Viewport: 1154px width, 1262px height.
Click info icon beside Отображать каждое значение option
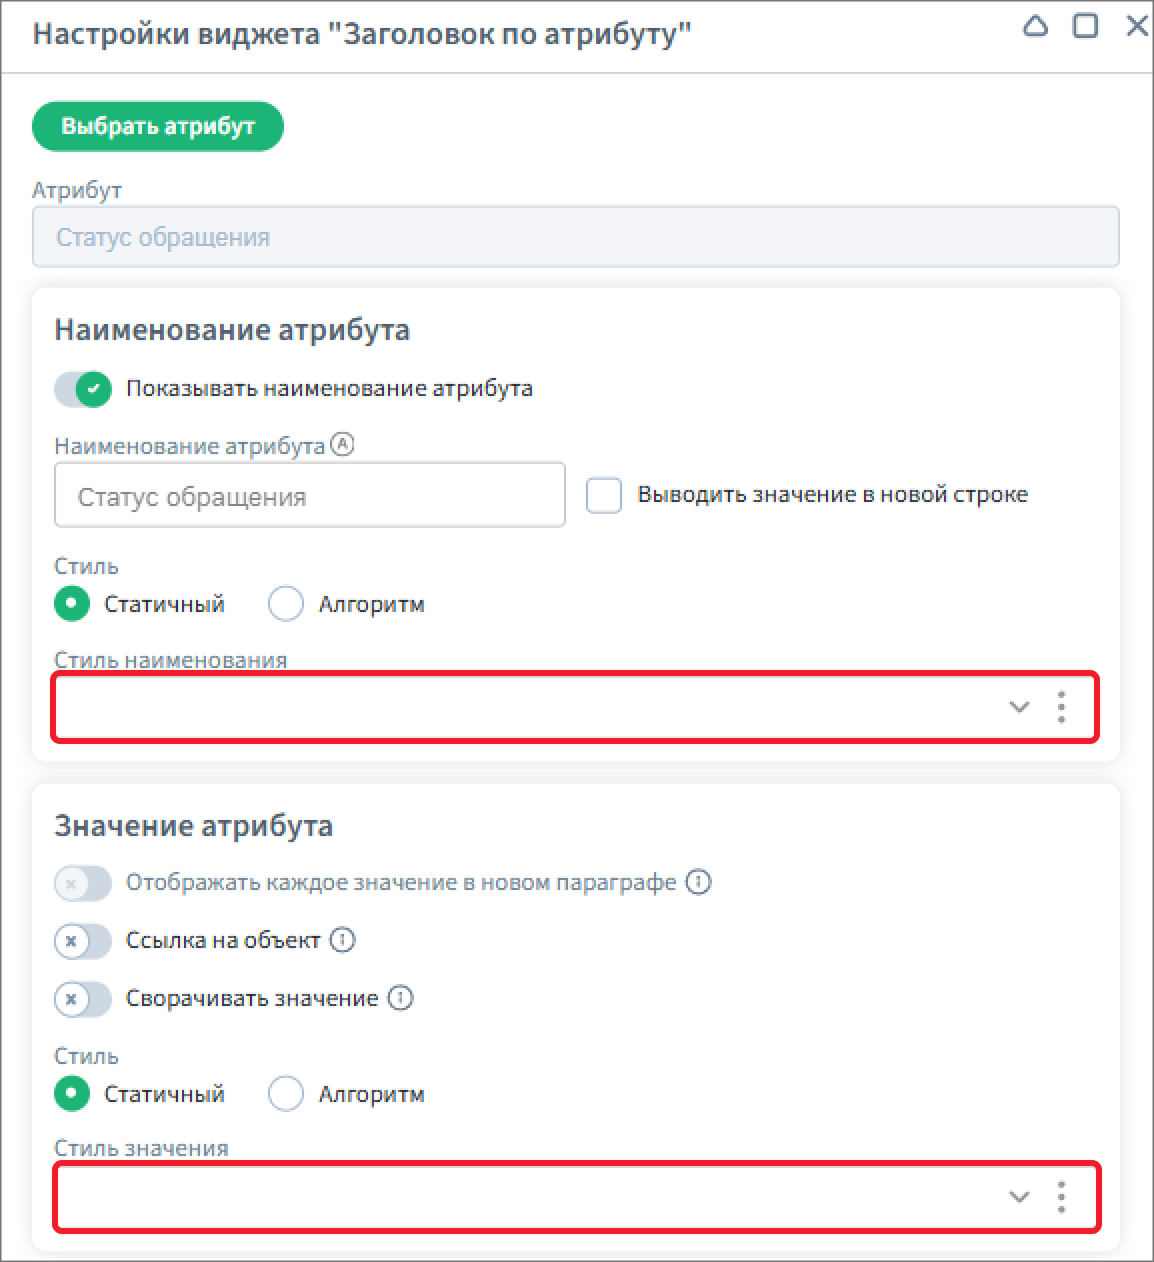coord(698,882)
